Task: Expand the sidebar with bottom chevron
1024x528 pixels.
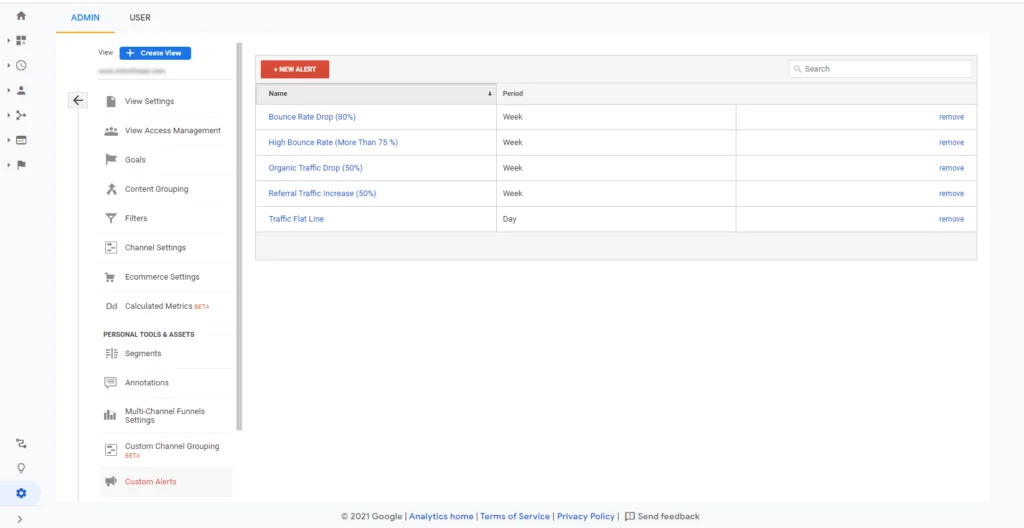Action: click(20, 519)
